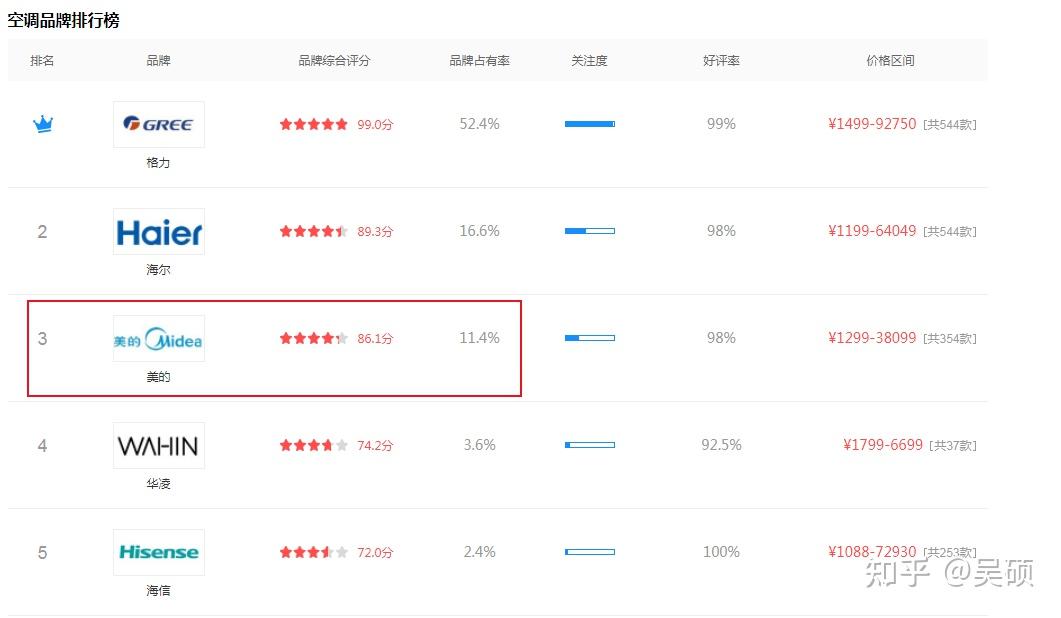Open the WAHIN brand logo
1061x618 pixels.
tap(158, 445)
